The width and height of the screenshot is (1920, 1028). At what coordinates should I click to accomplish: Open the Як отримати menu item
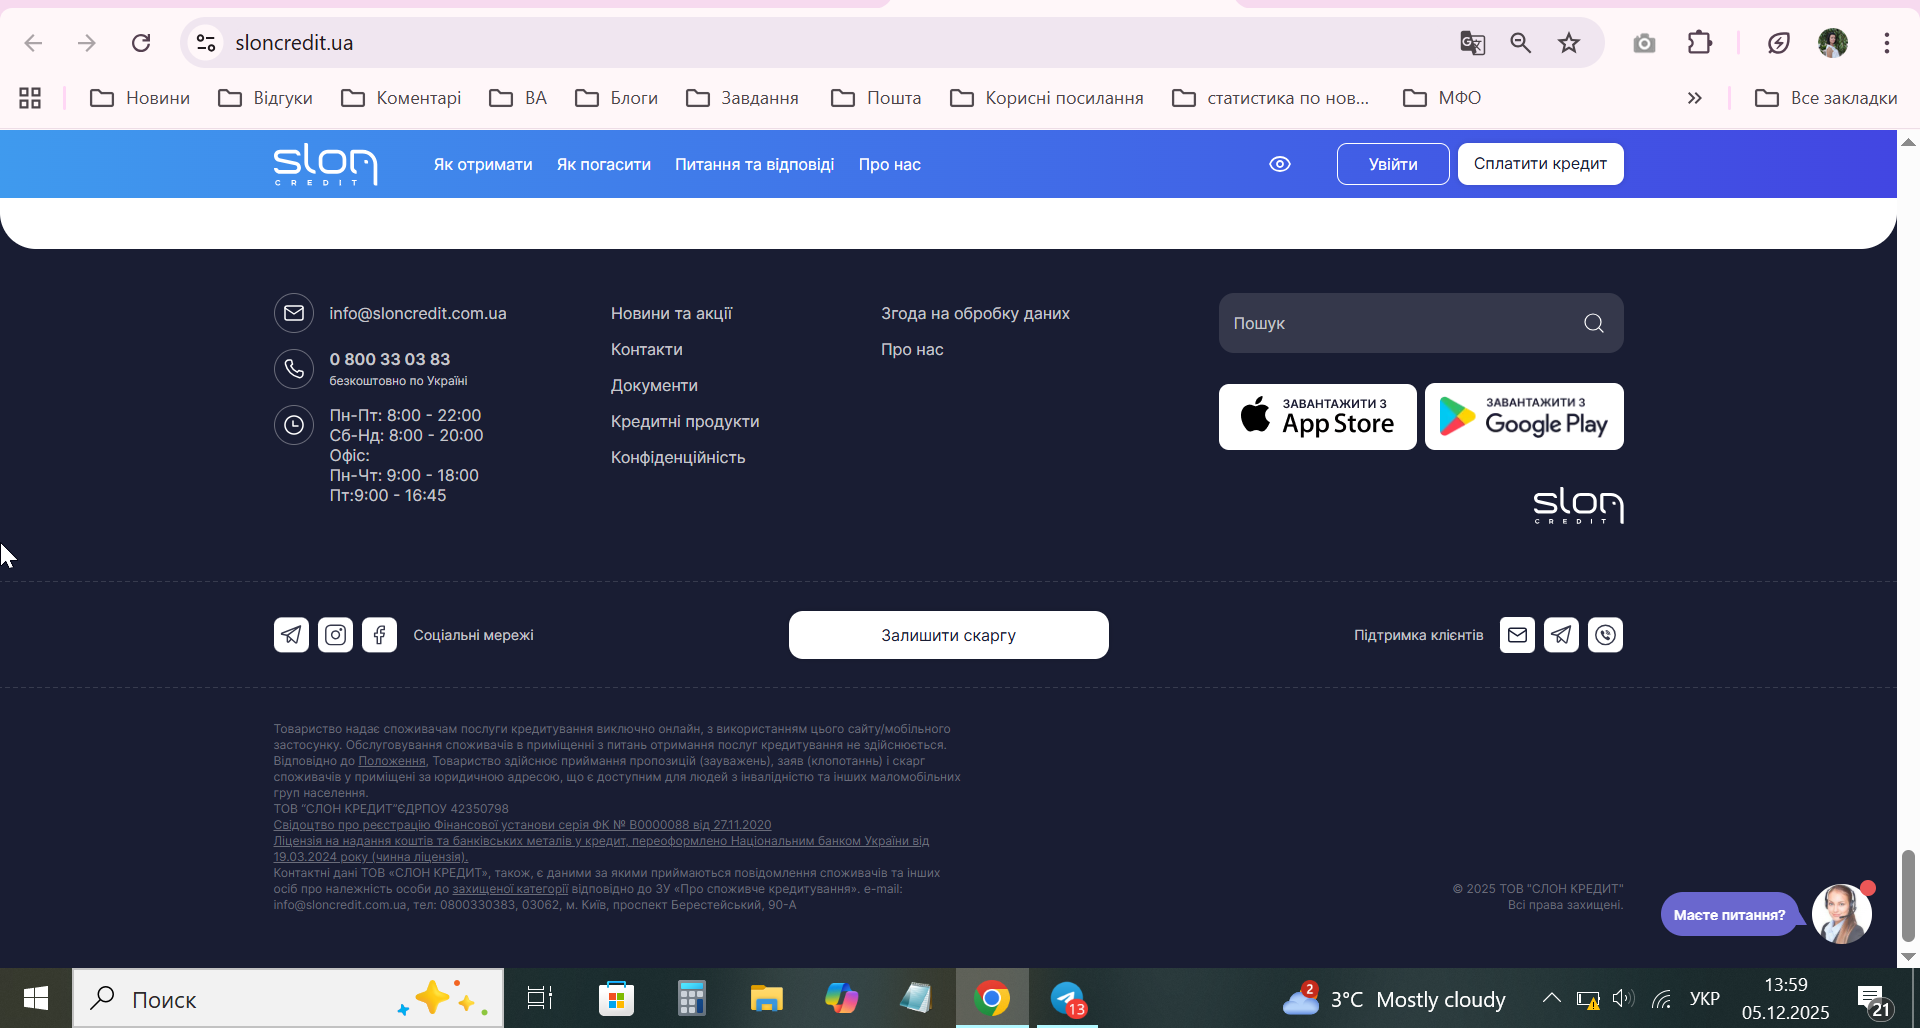click(483, 165)
